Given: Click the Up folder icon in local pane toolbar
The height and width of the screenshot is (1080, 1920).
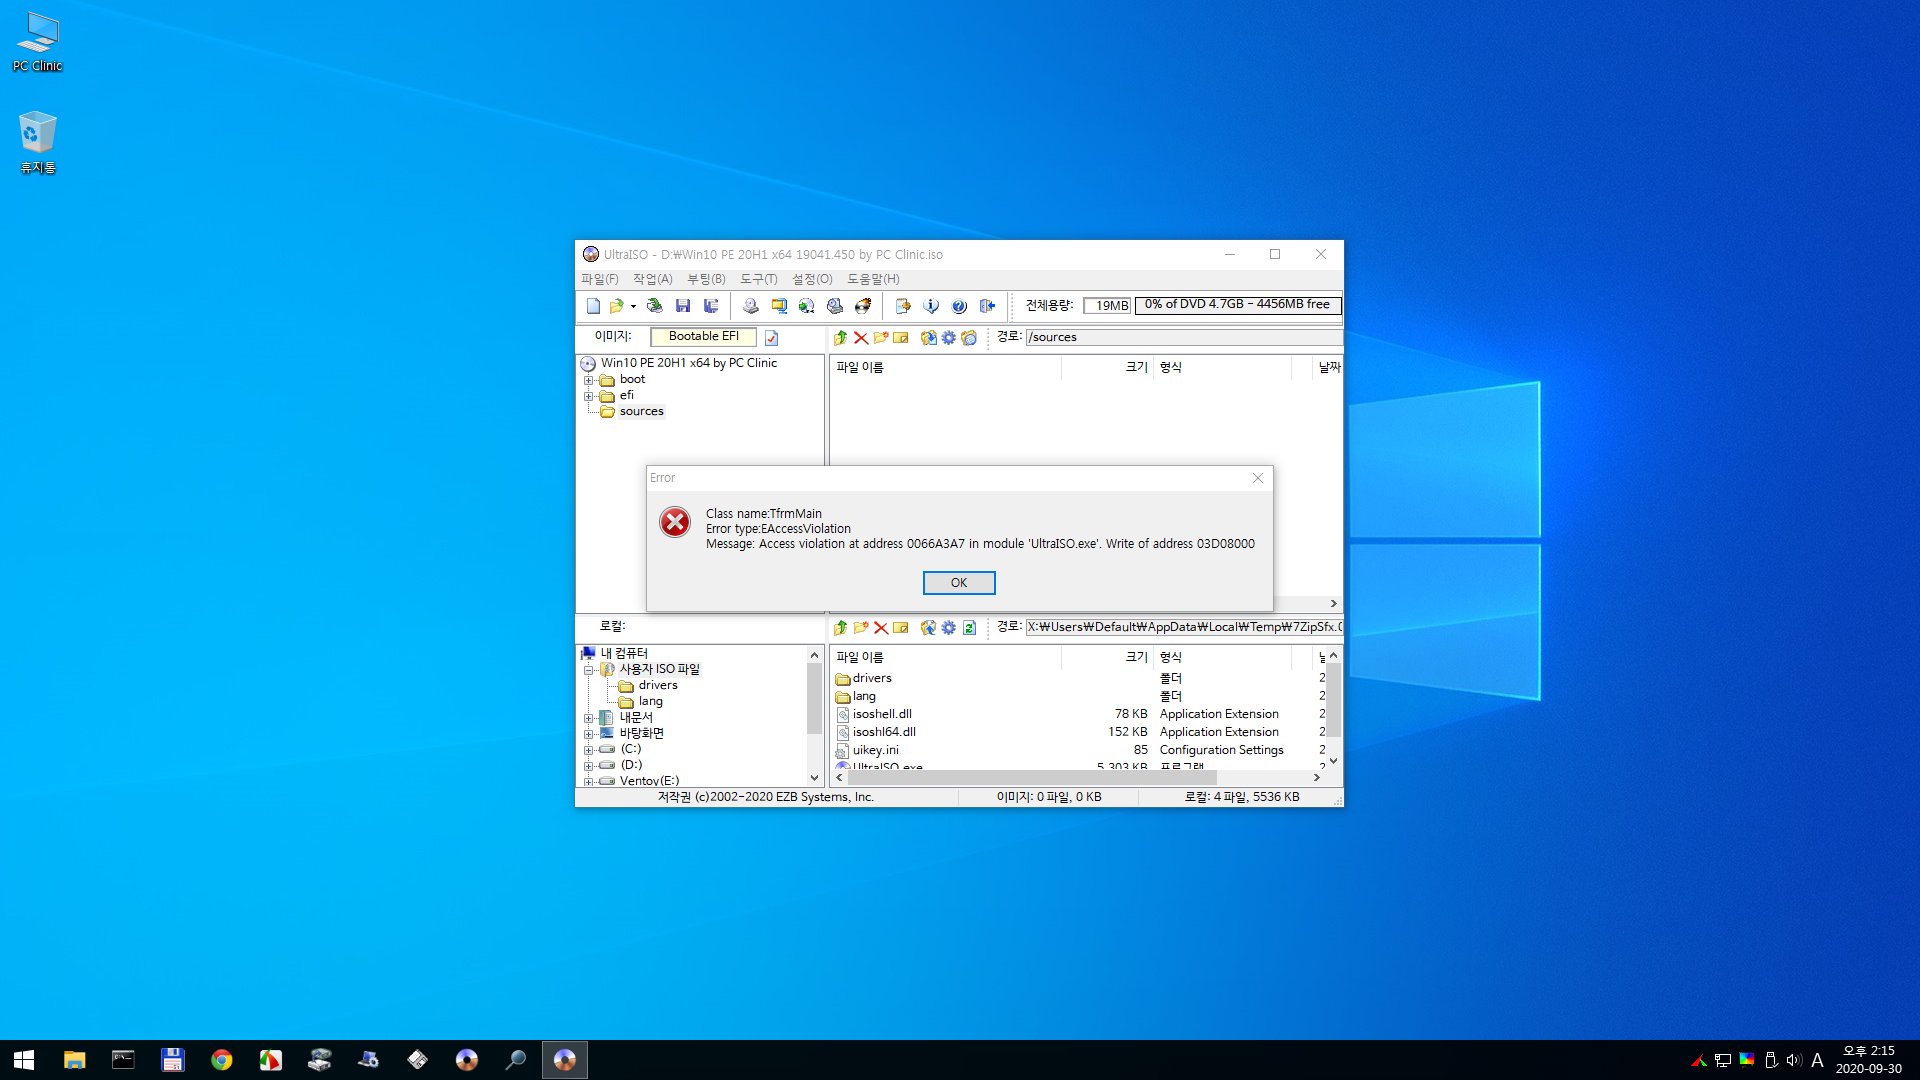Looking at the screenshot, I should click(x=840, y=628).
